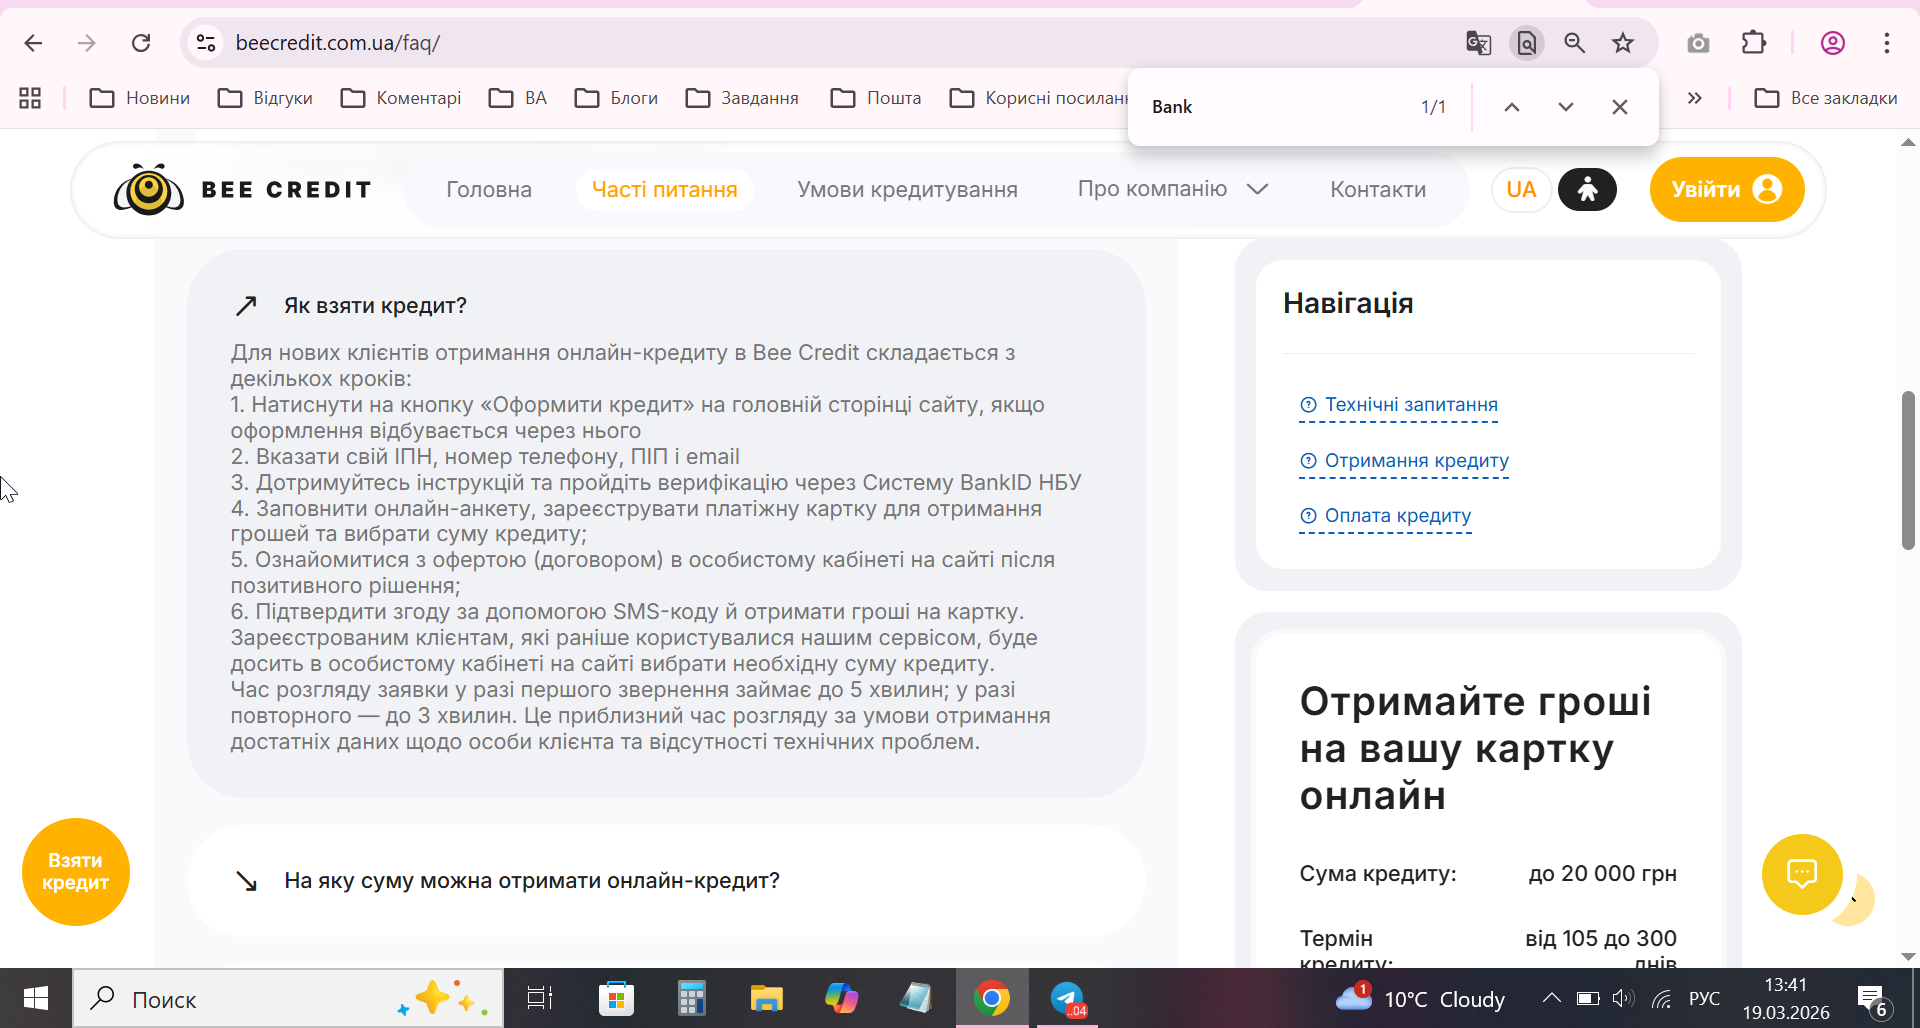The image size is (1920, 1028).
Task: Click the Bee Credit logo
Action: pyautogui.click(x=242, y=189)
